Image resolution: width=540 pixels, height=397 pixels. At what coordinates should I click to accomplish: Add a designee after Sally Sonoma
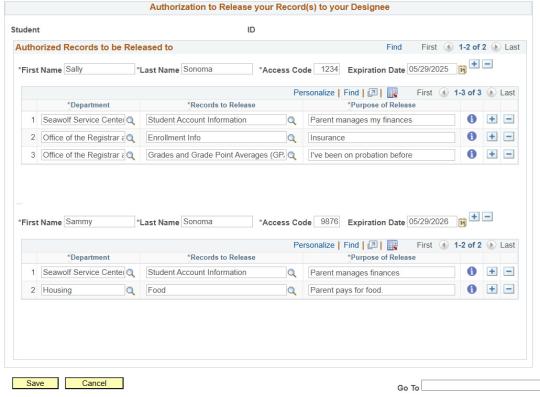[x=475, y=64]
